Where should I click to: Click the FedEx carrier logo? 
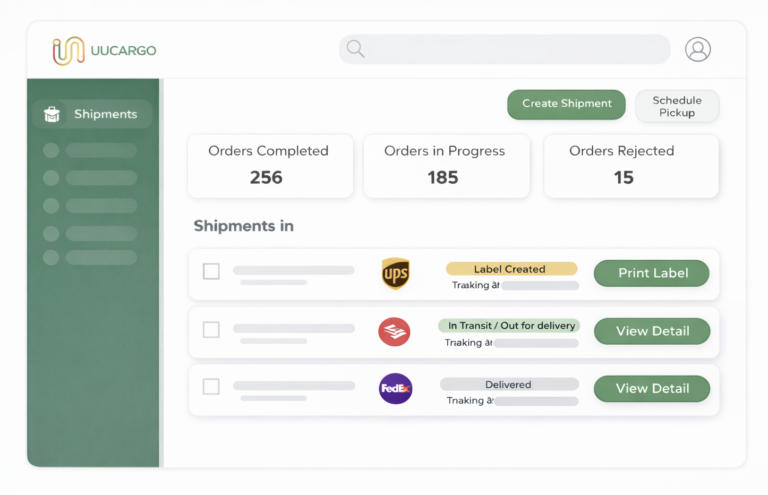click(x=395, y=388)
